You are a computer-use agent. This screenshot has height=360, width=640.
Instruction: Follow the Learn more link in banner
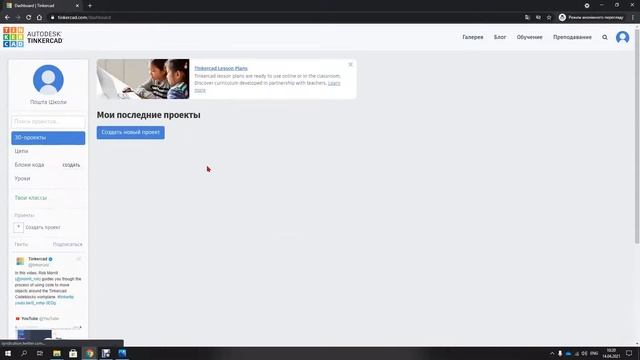click(x=333, y=83)
